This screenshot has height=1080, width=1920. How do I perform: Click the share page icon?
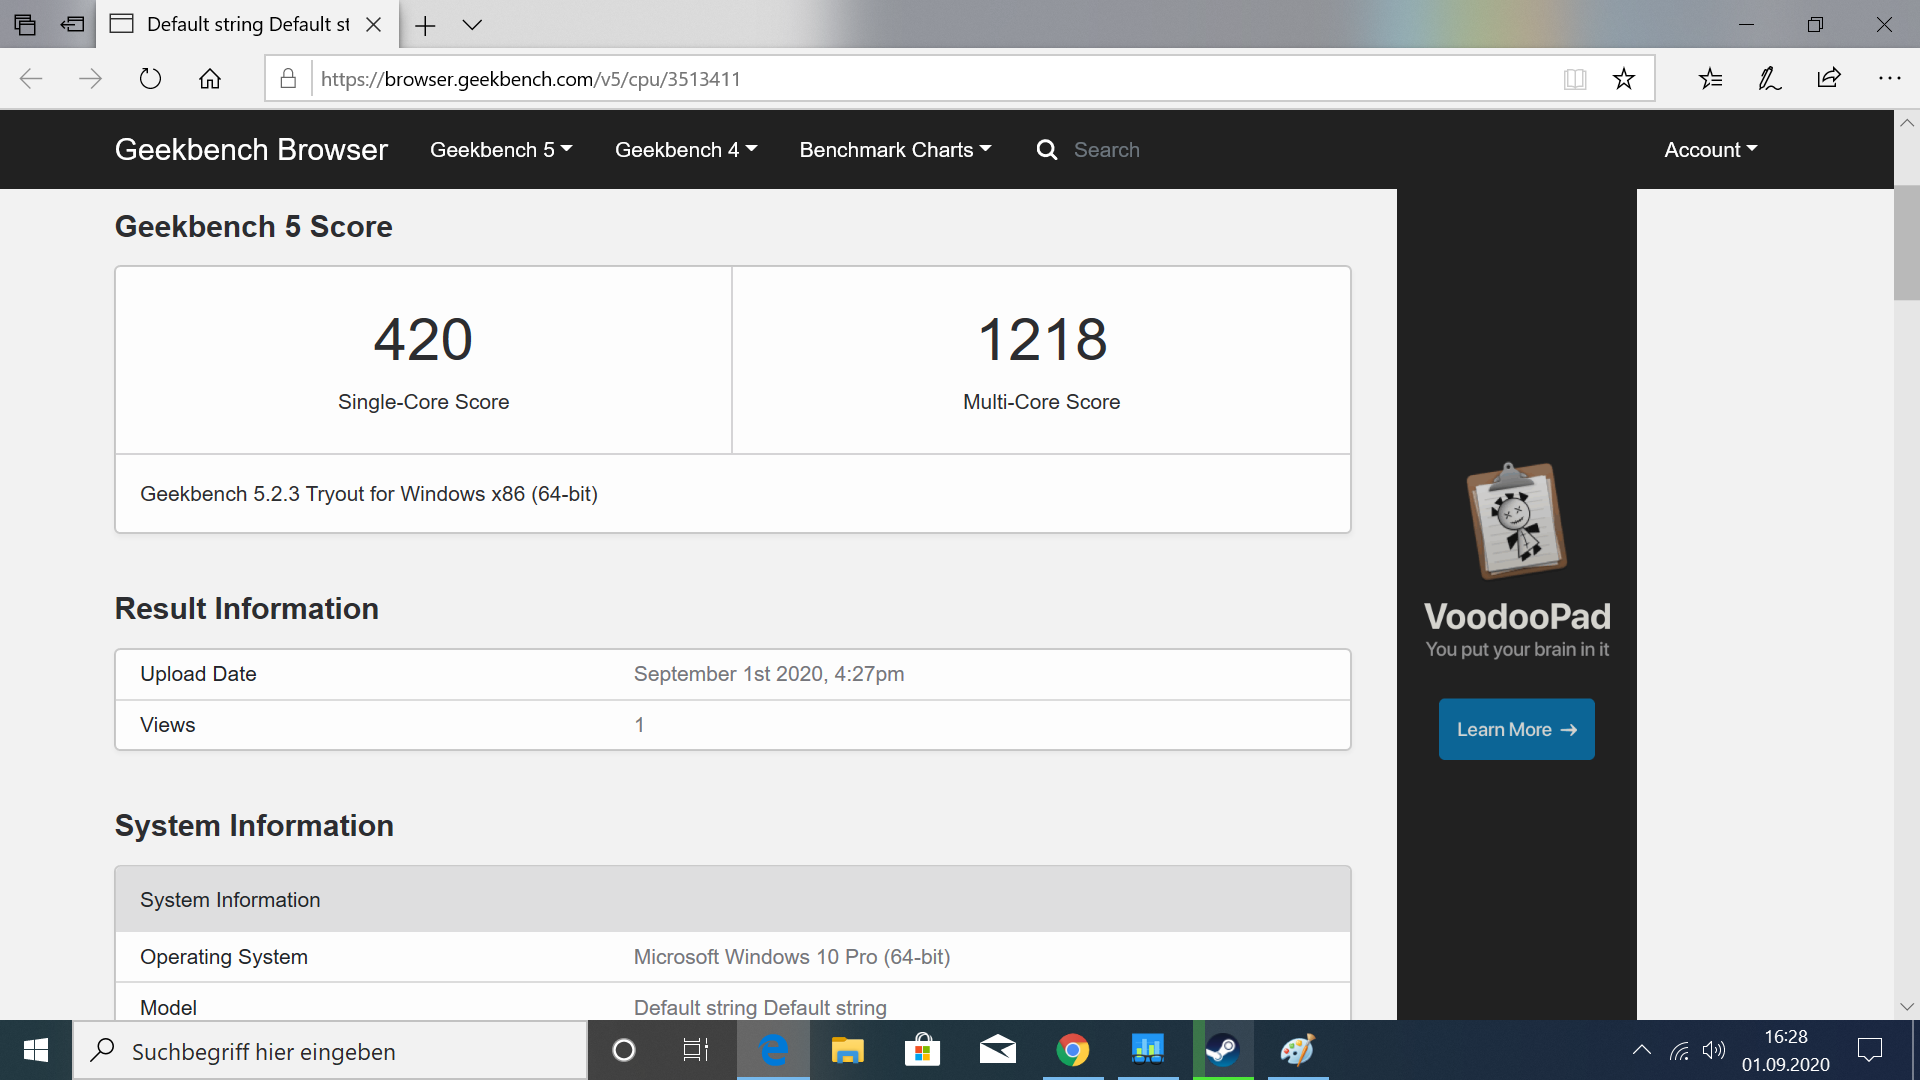(1829, 79)
